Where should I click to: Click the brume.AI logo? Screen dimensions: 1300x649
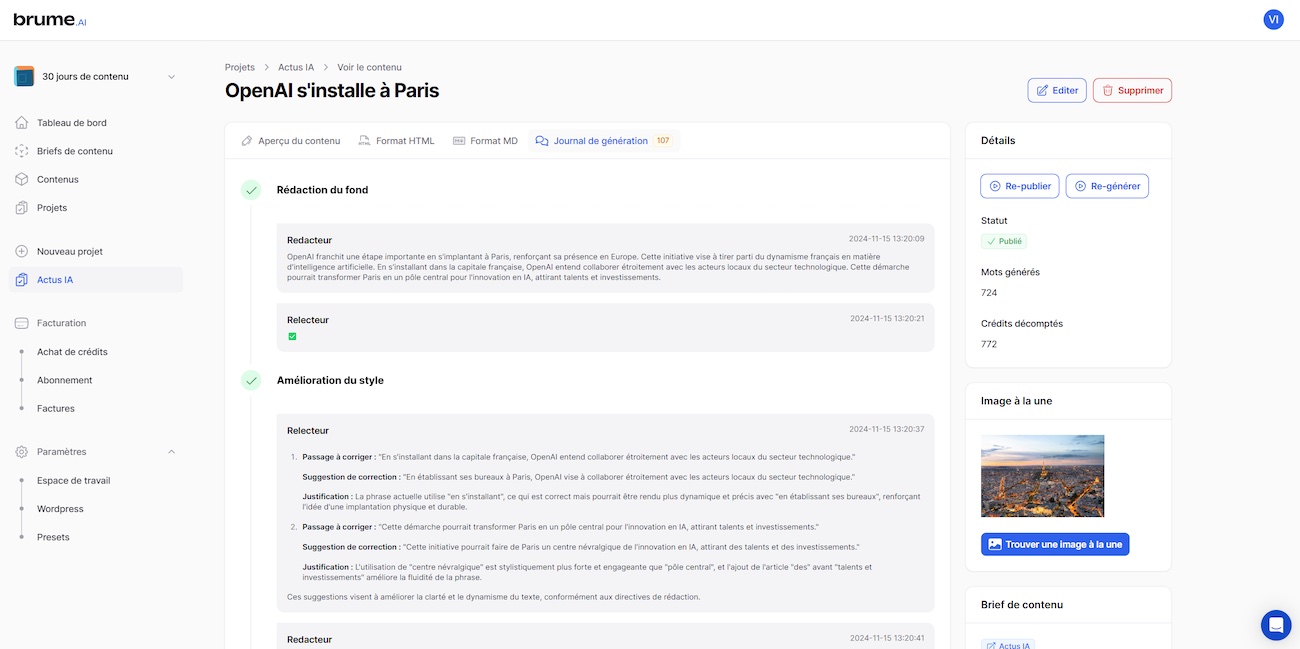(x=50, y=20)
